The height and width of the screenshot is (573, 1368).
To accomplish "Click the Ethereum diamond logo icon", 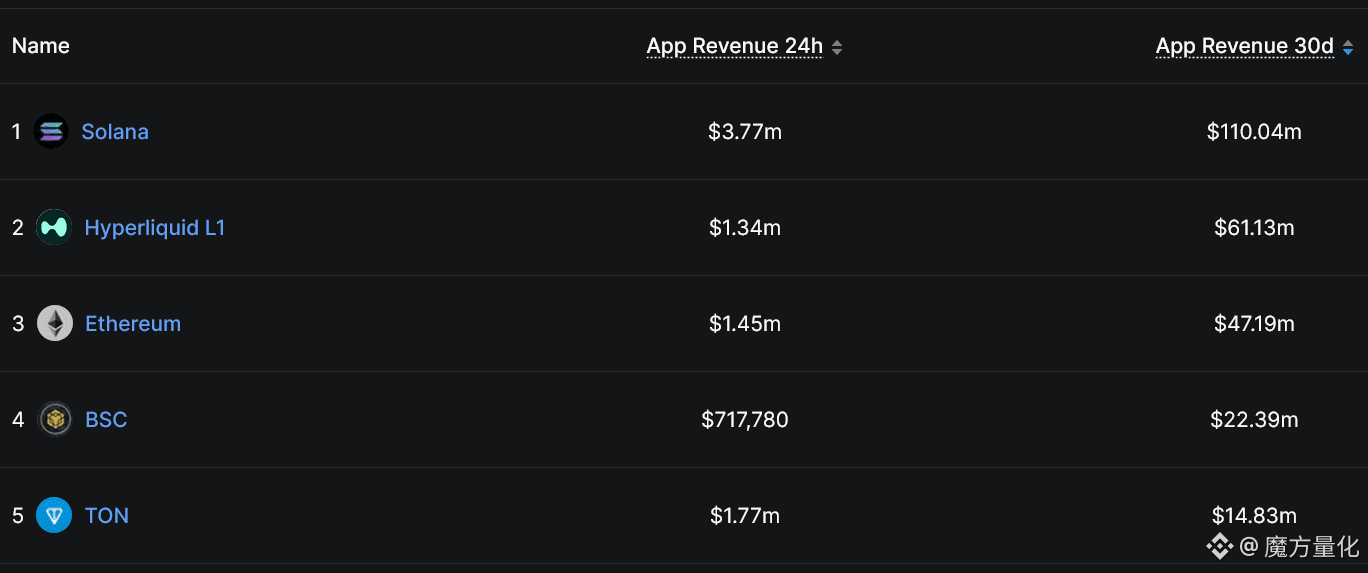I will (x=55, y=323).
